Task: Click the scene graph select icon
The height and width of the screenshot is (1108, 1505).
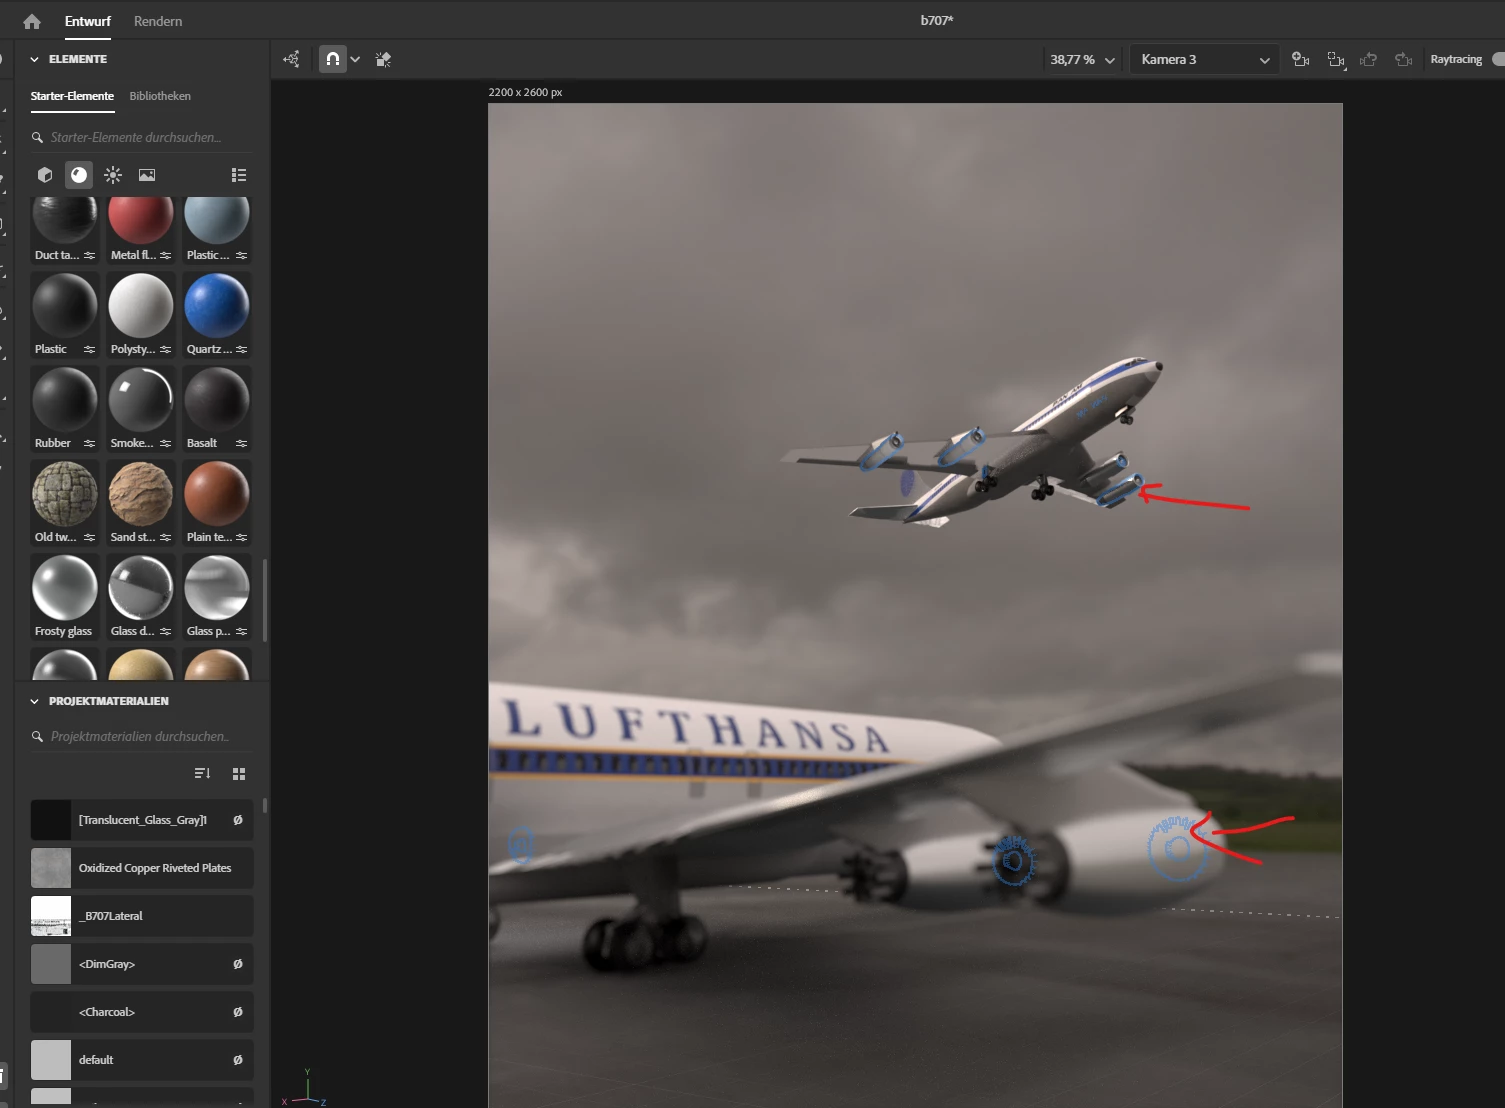Action: pyautogui.click(x=292, y=59)
